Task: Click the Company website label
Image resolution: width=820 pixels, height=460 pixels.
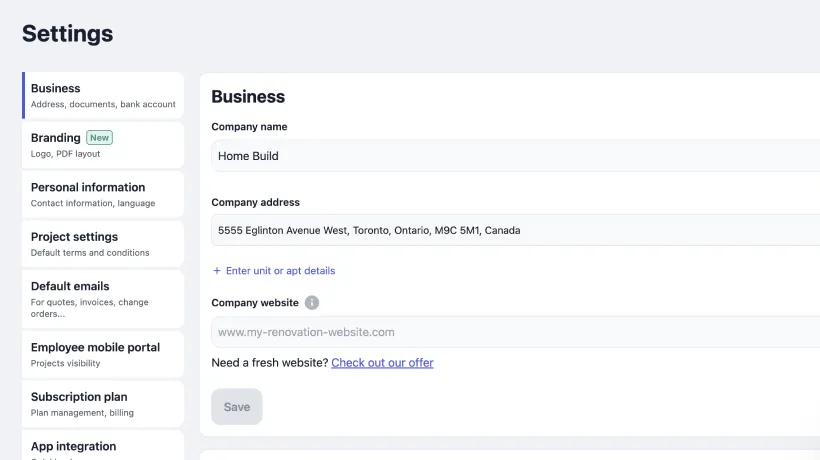Action: coord(255,303)
